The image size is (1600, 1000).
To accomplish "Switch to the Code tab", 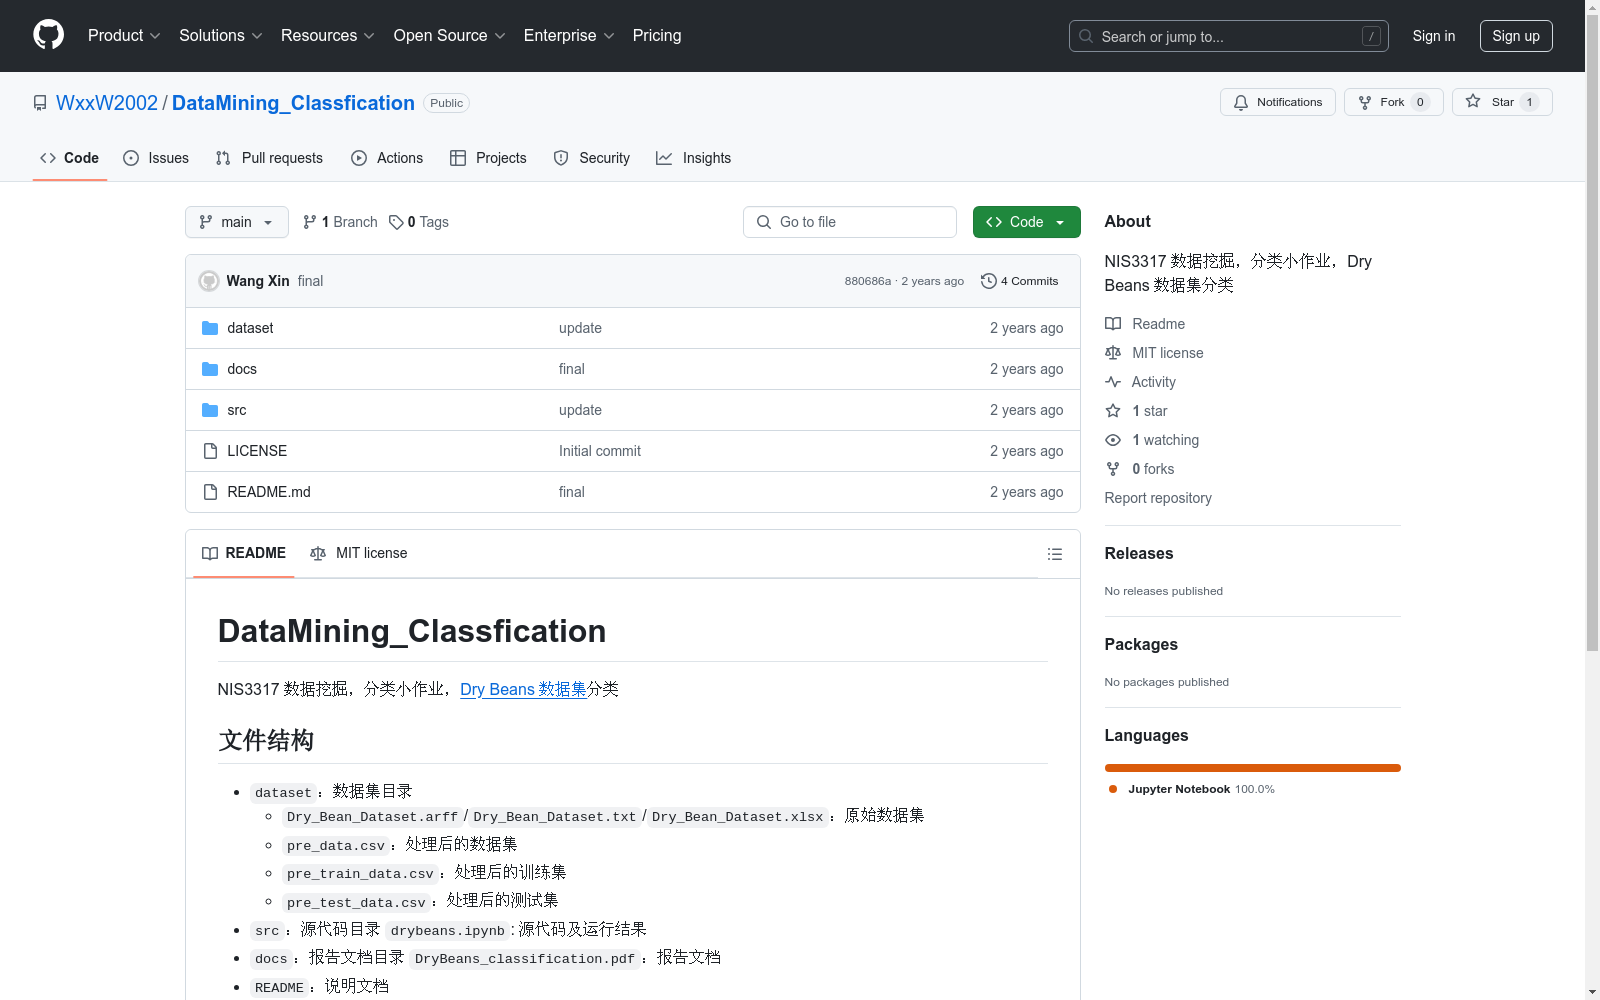I will point(70,158).
